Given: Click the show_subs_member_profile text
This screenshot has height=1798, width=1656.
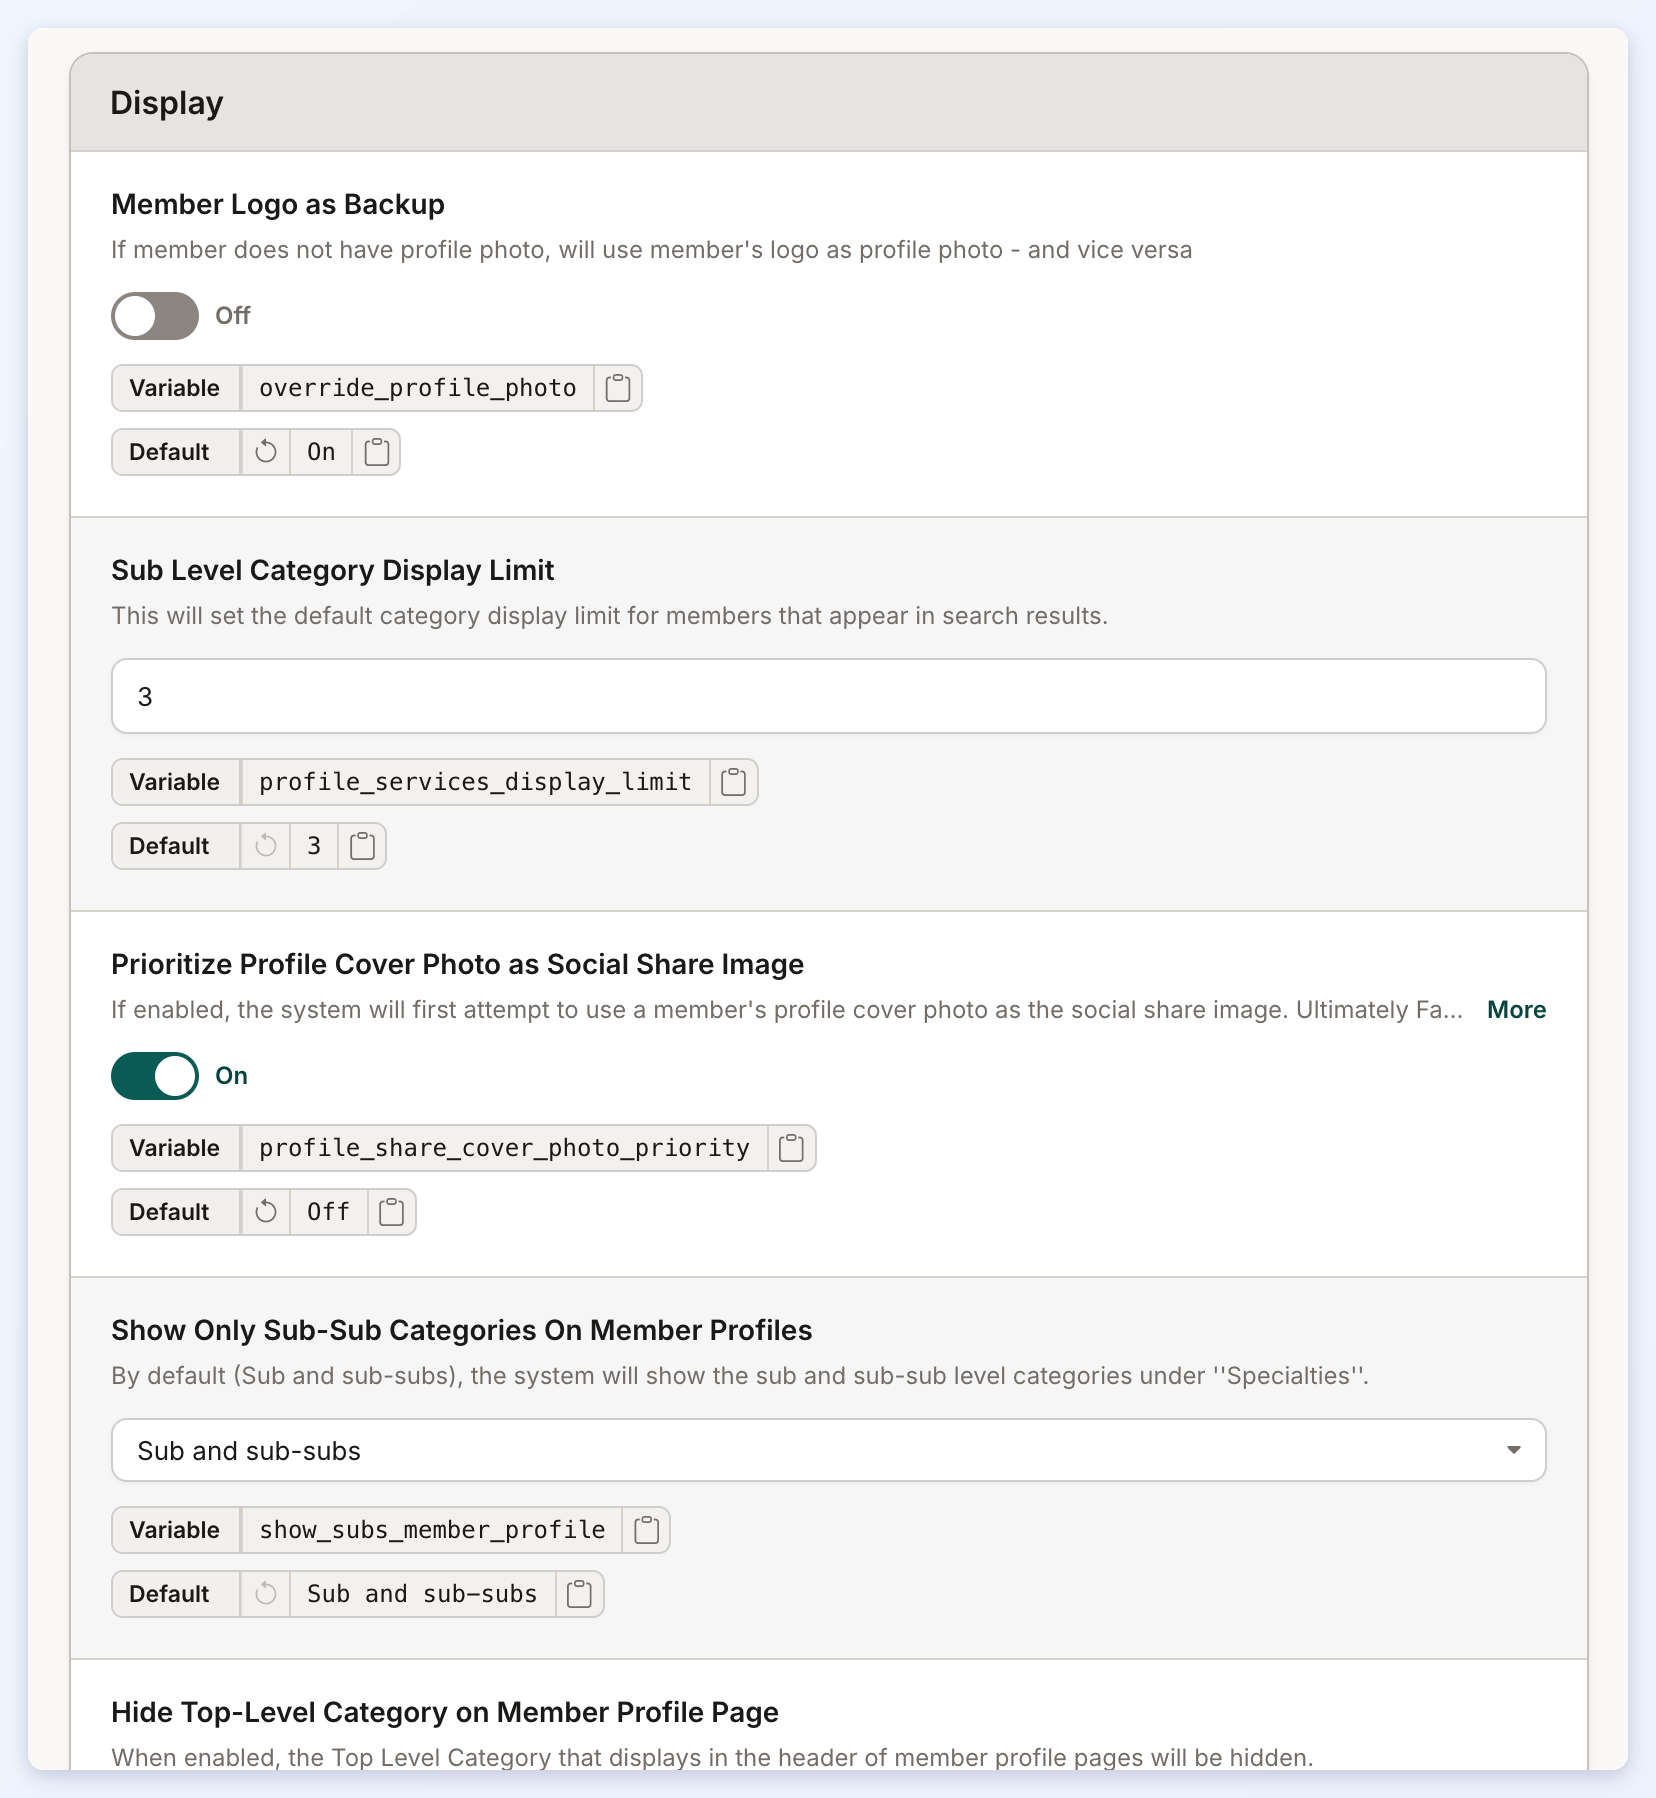Looking at the screenshot, I should (x=432, y=1530).
